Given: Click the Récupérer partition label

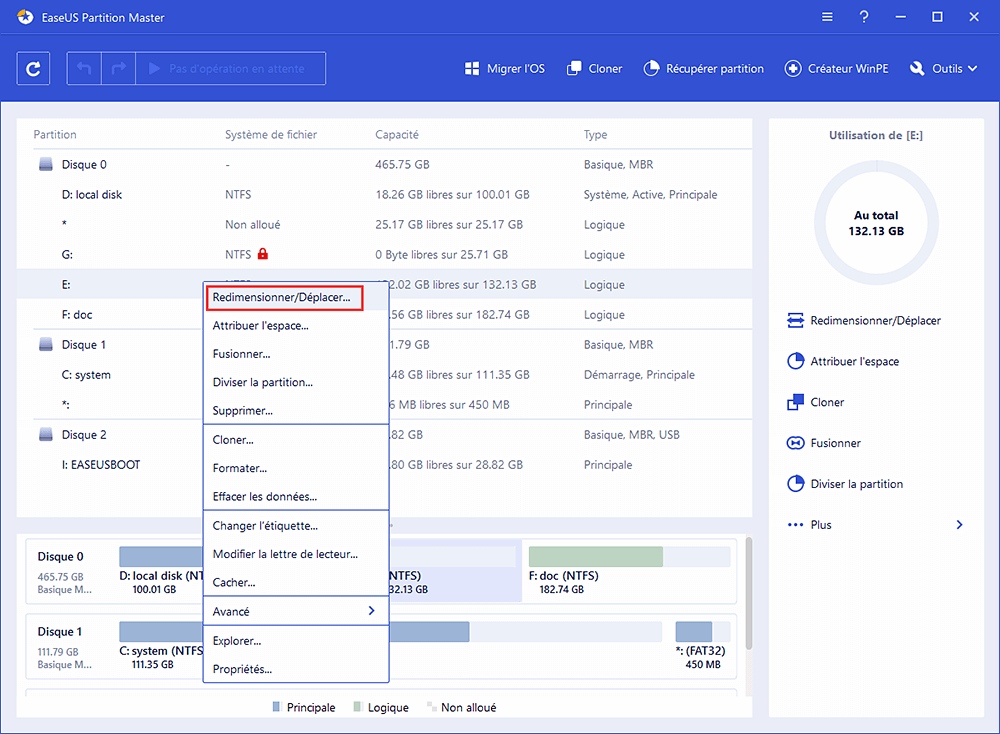Looking at the screenshot, I should pos(715,68).
